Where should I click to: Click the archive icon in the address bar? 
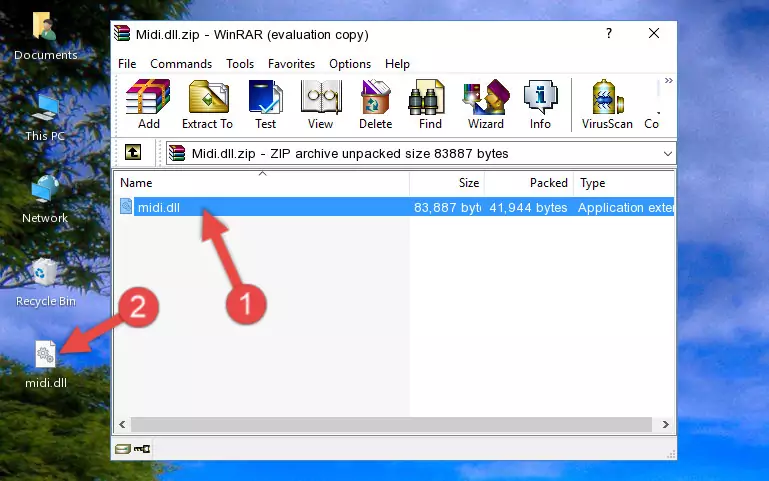pyautogui.click(x=177, y=153)
